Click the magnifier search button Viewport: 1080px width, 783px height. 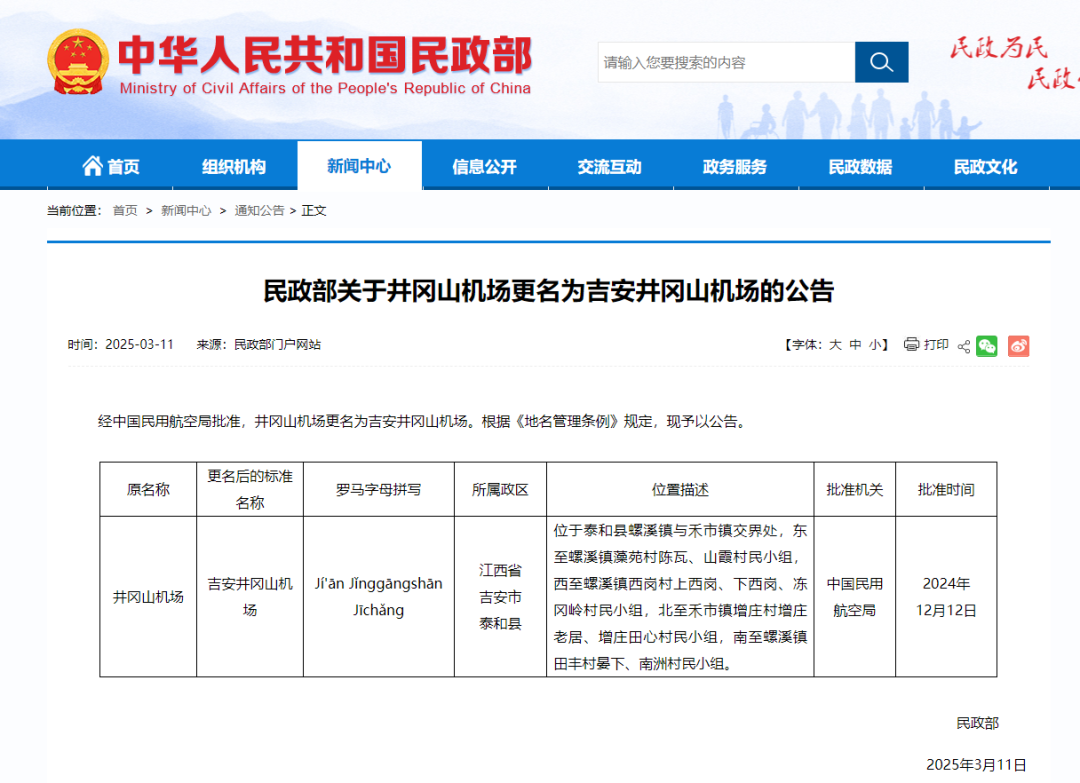(x=881, y=62)
